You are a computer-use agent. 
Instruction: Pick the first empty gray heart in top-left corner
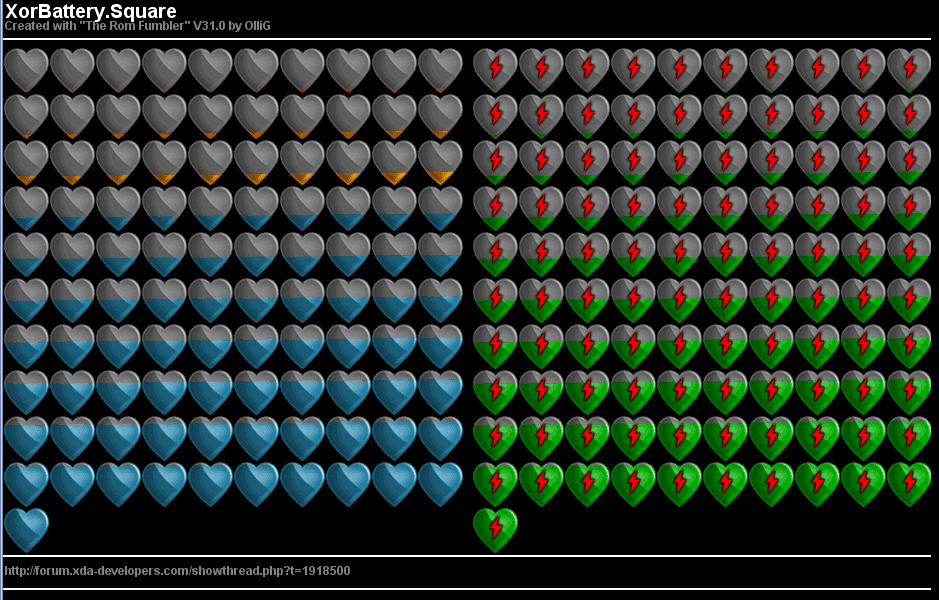click(x=26, y=70)
